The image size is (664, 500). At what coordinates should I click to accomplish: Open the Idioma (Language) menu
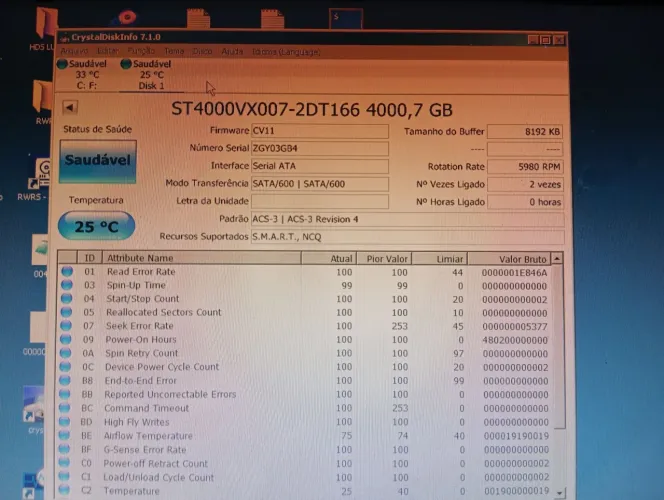tap(286, 52)
